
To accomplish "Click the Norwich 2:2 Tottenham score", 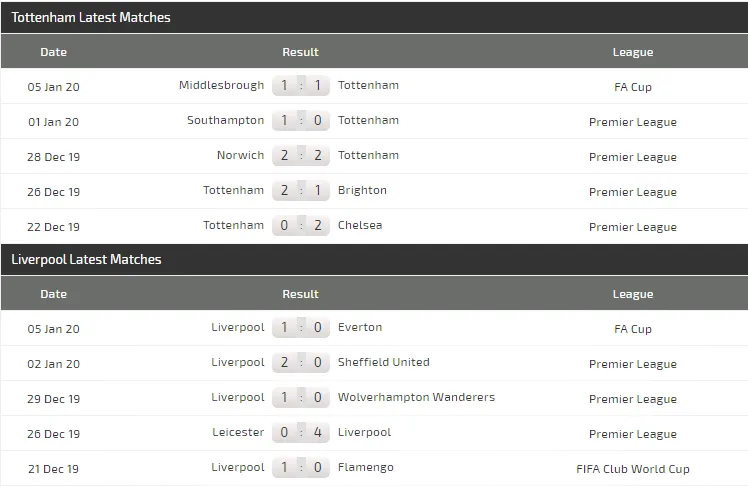I will coord(301,156).
